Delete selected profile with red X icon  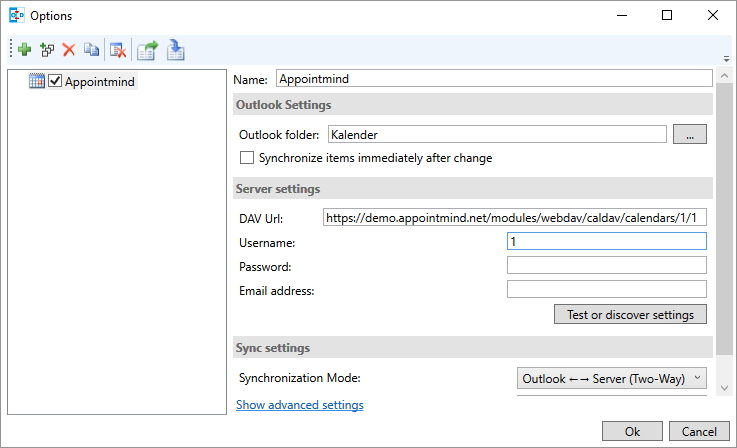(69, 49)
